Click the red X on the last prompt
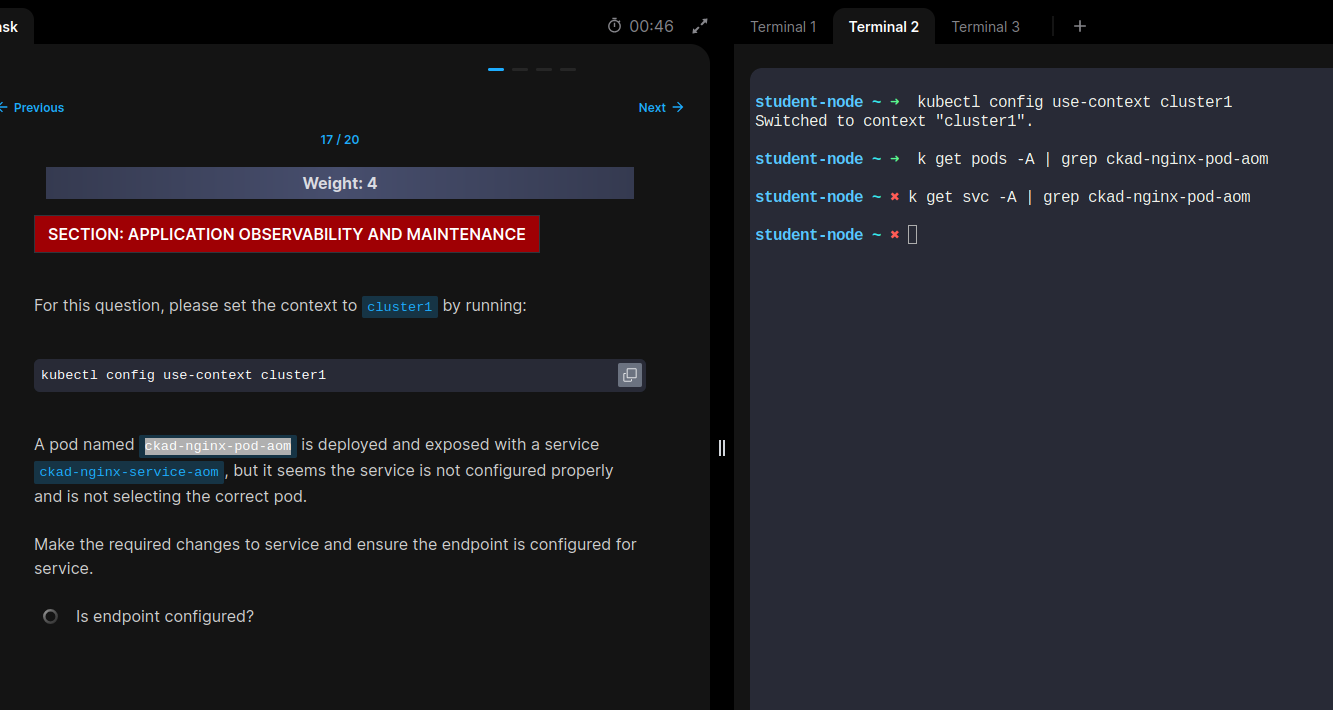Screen dimensions: 1333x710 click(894, 235)
